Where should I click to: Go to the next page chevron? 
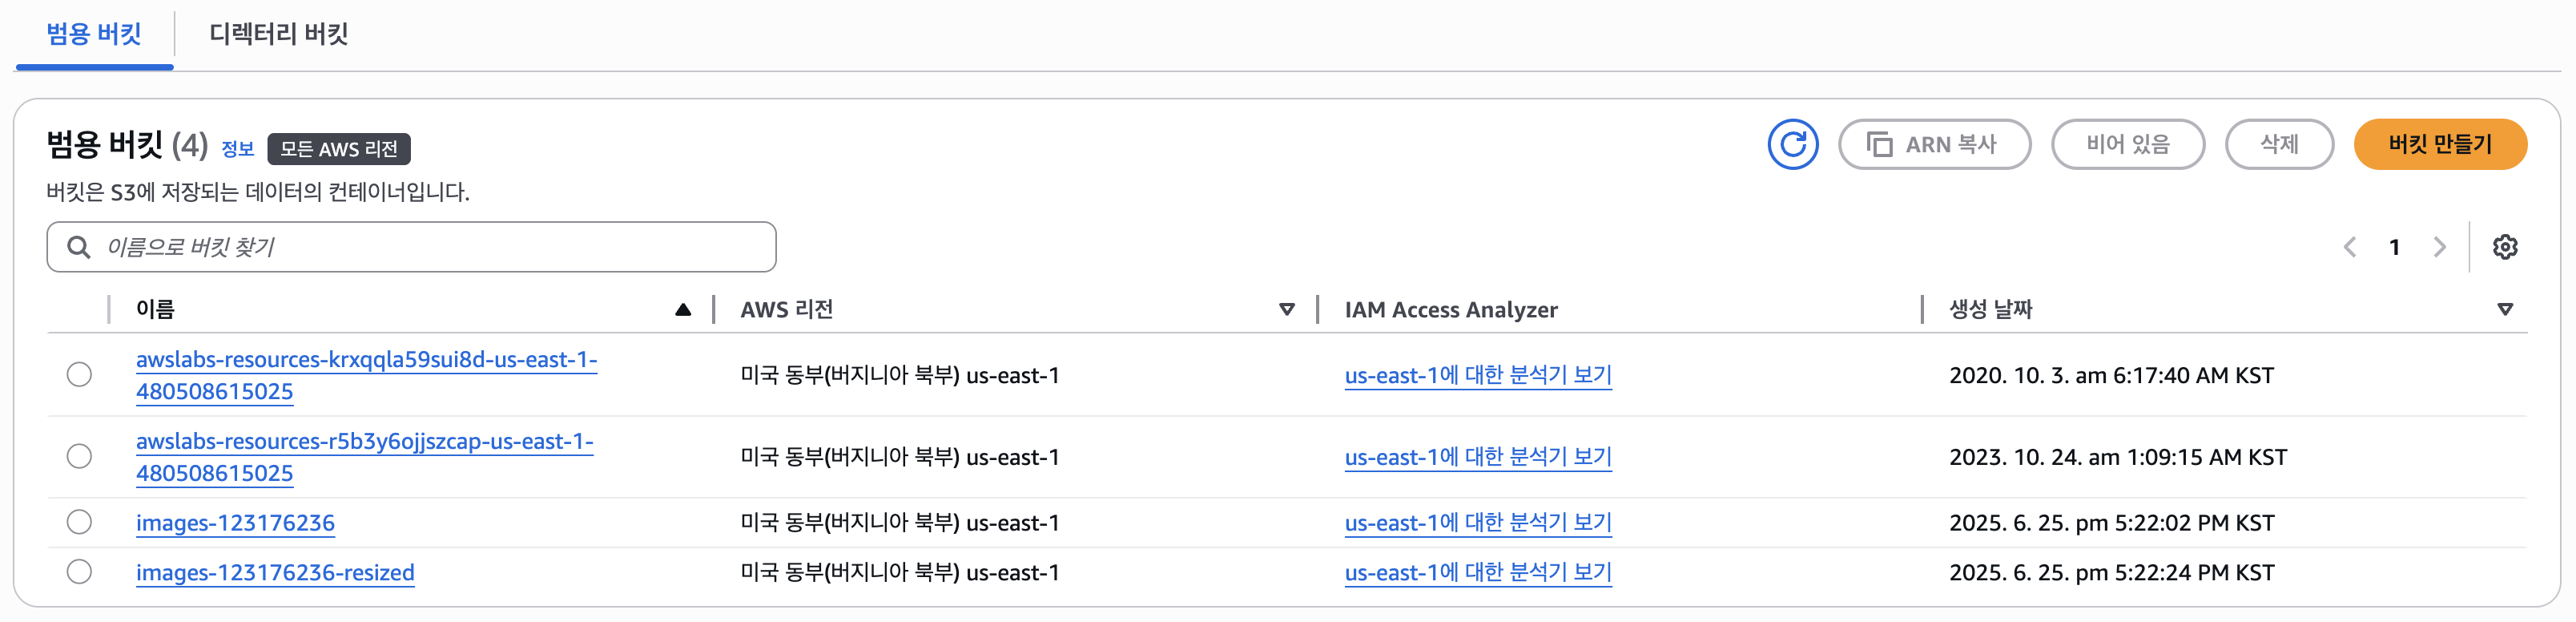2439,247
